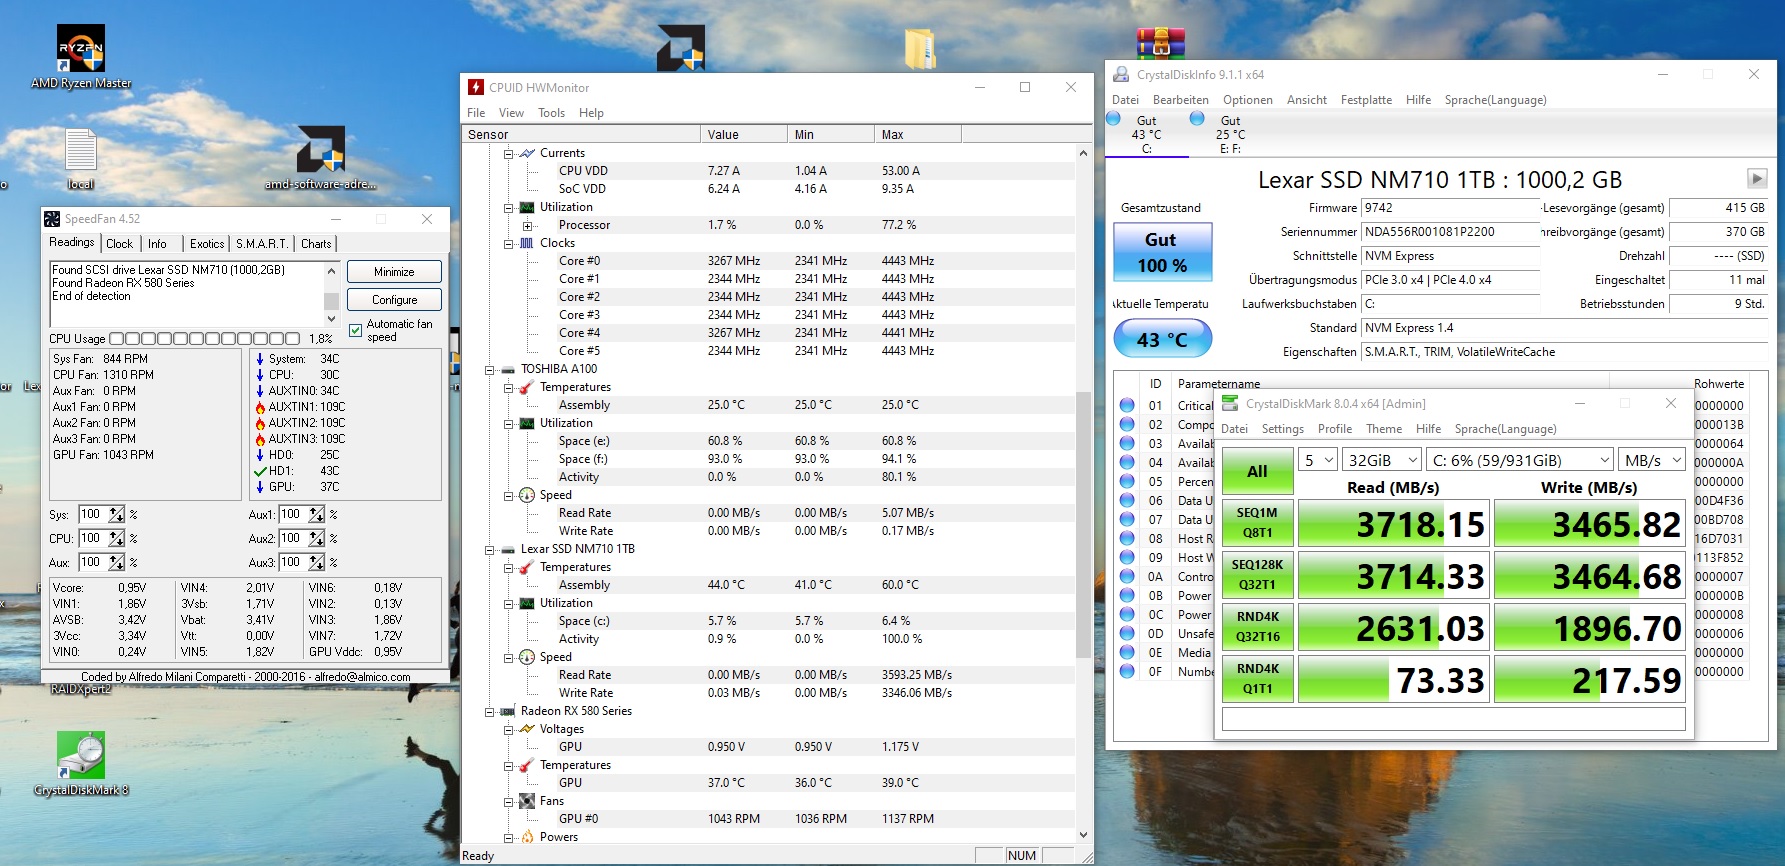
Task: Click the CrystalDiskInfo title bar icon
Action: tap(1121, 75)
